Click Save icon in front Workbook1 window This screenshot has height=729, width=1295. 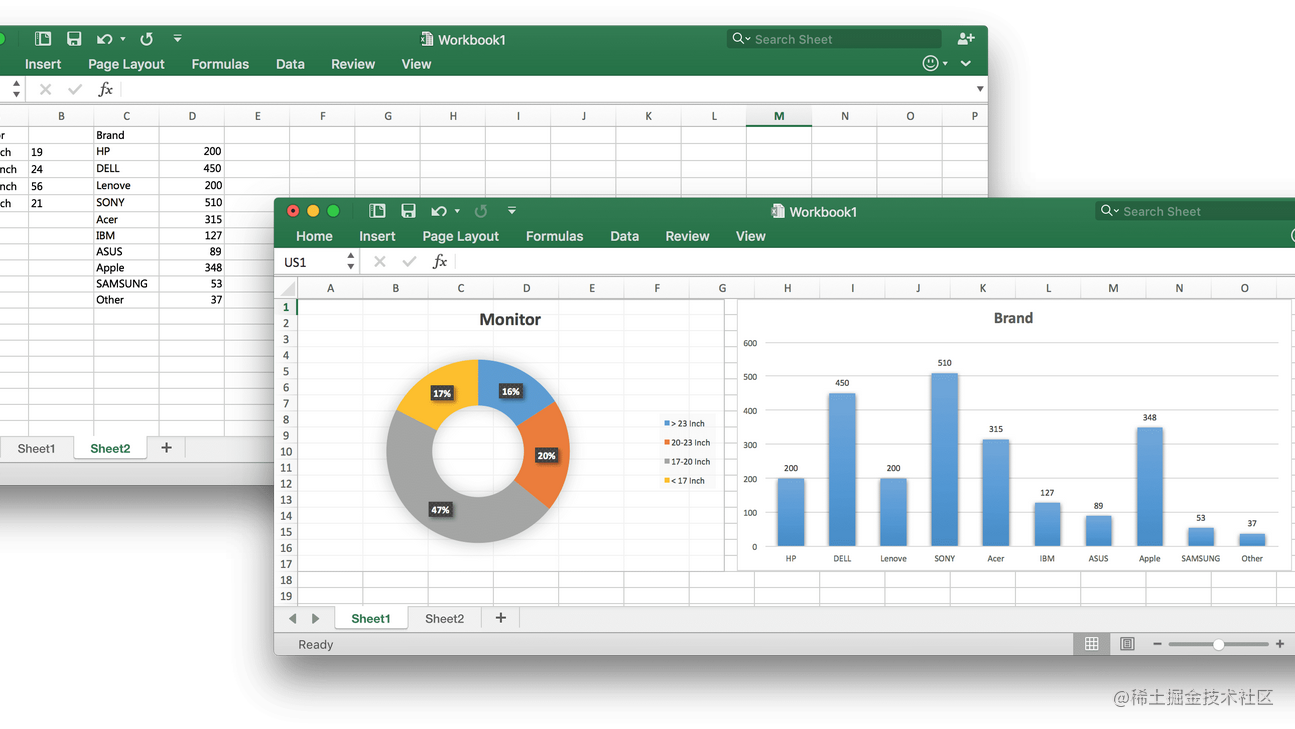coord(408,211)
